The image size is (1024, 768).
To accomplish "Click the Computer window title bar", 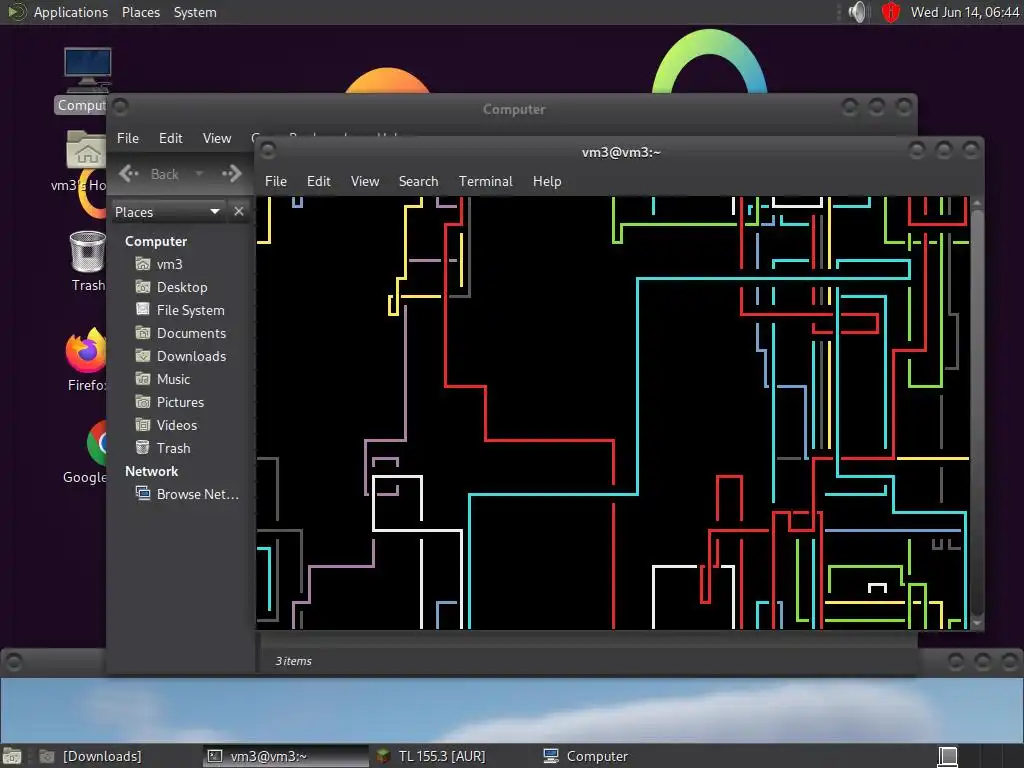I will pos(514,109).
